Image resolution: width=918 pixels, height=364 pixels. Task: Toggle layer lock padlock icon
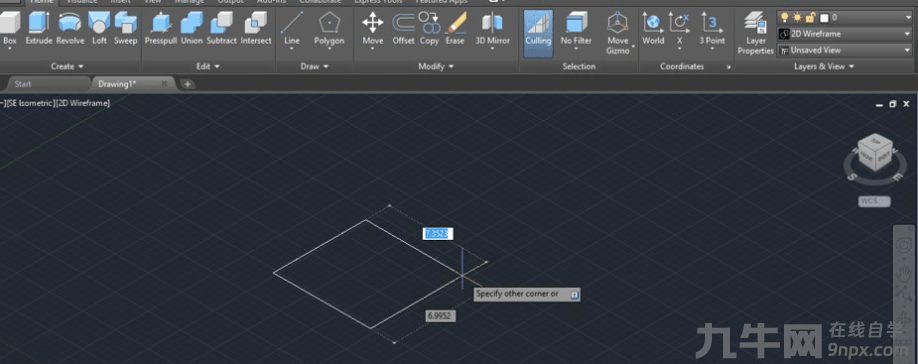810,18
